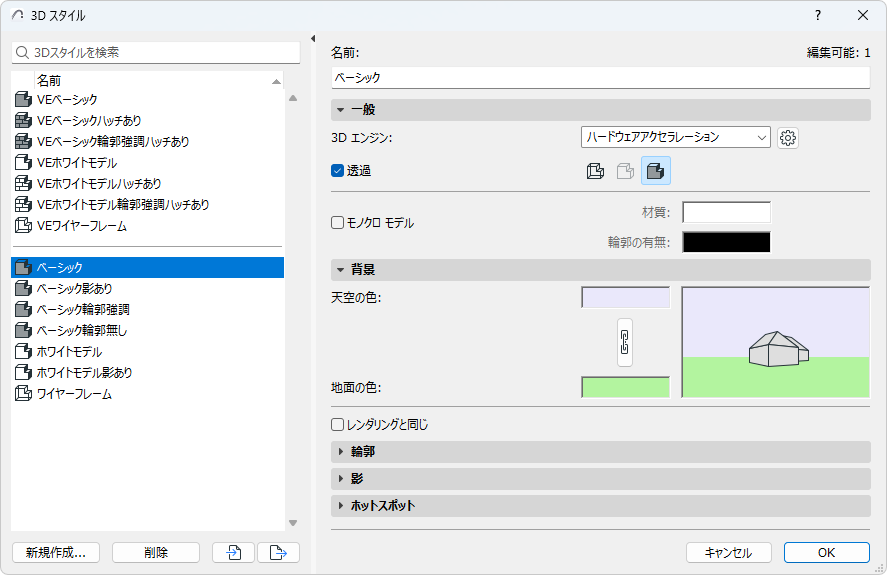Uncheck the 透過 checkbox
This screenshot has width=887, height=575.
pyautogui.click(x=338, y=171)
